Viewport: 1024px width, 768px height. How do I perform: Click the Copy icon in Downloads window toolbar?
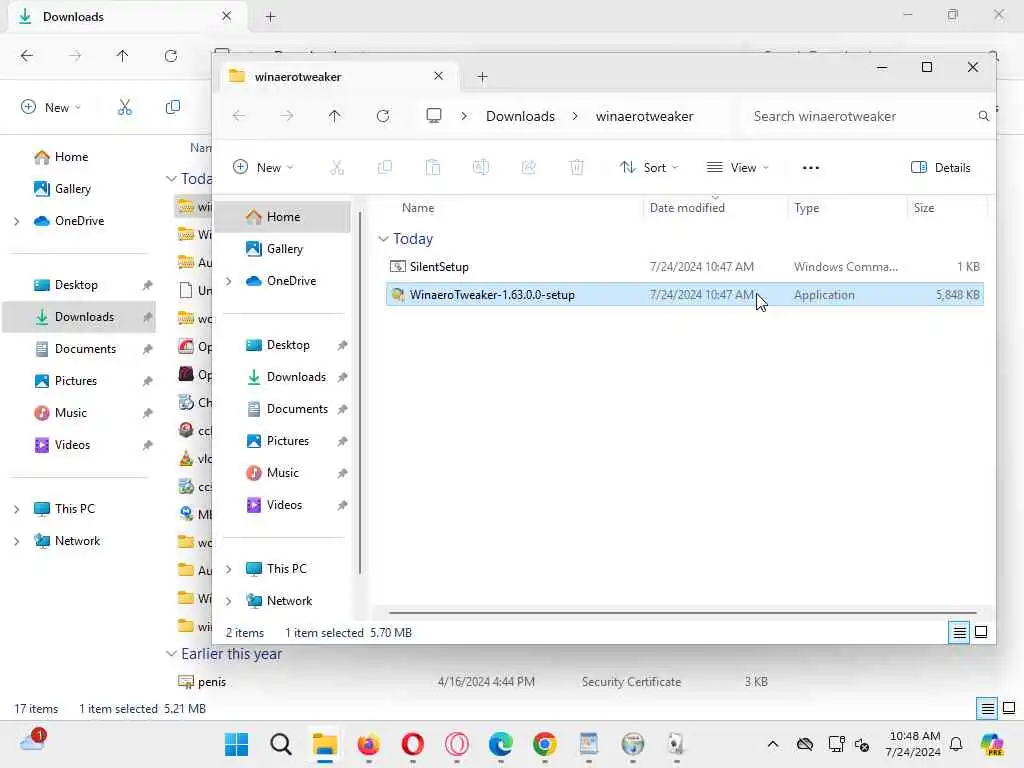click(172, 107)
